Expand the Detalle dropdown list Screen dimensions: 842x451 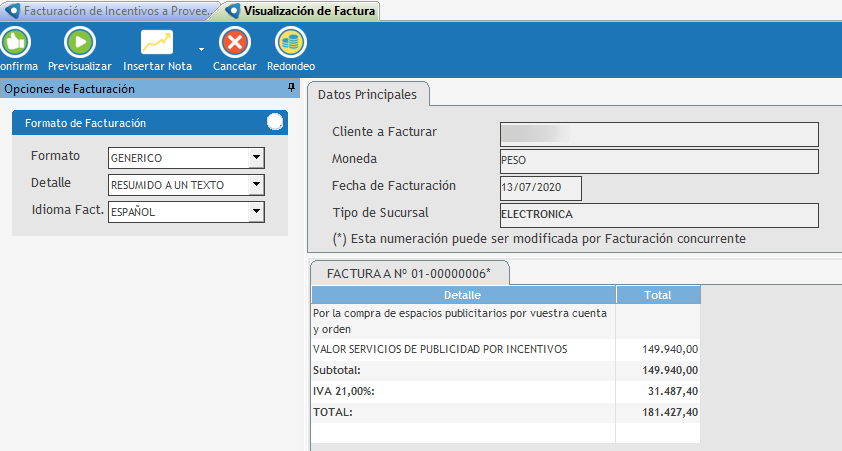click(256, 185)
